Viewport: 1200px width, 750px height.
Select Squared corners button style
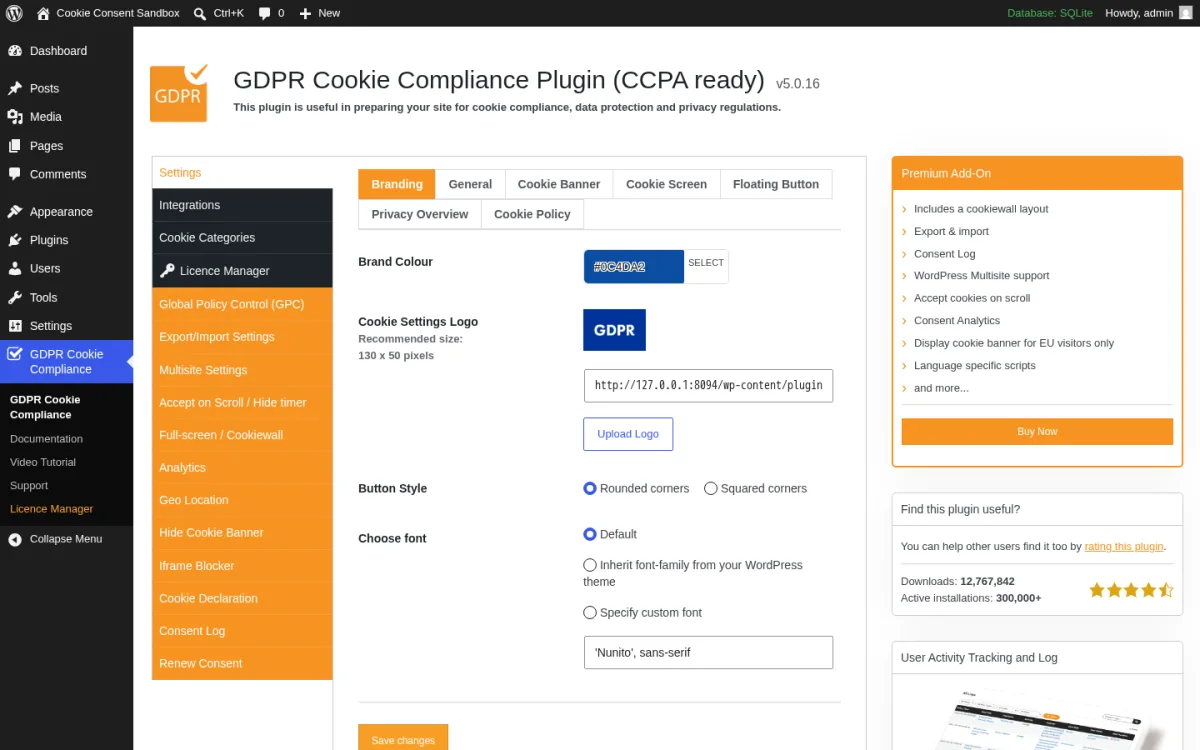[x=711, y=489]
